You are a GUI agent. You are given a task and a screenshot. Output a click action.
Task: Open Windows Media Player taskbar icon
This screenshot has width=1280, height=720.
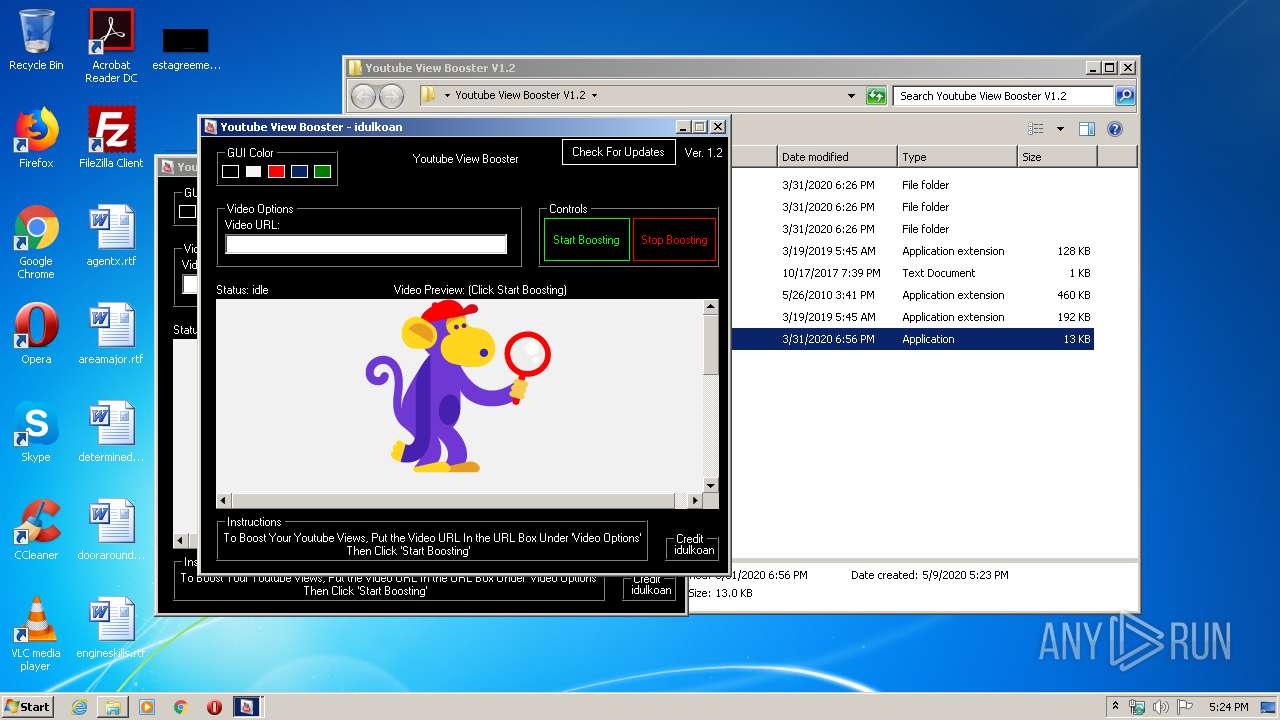[147, 707]
